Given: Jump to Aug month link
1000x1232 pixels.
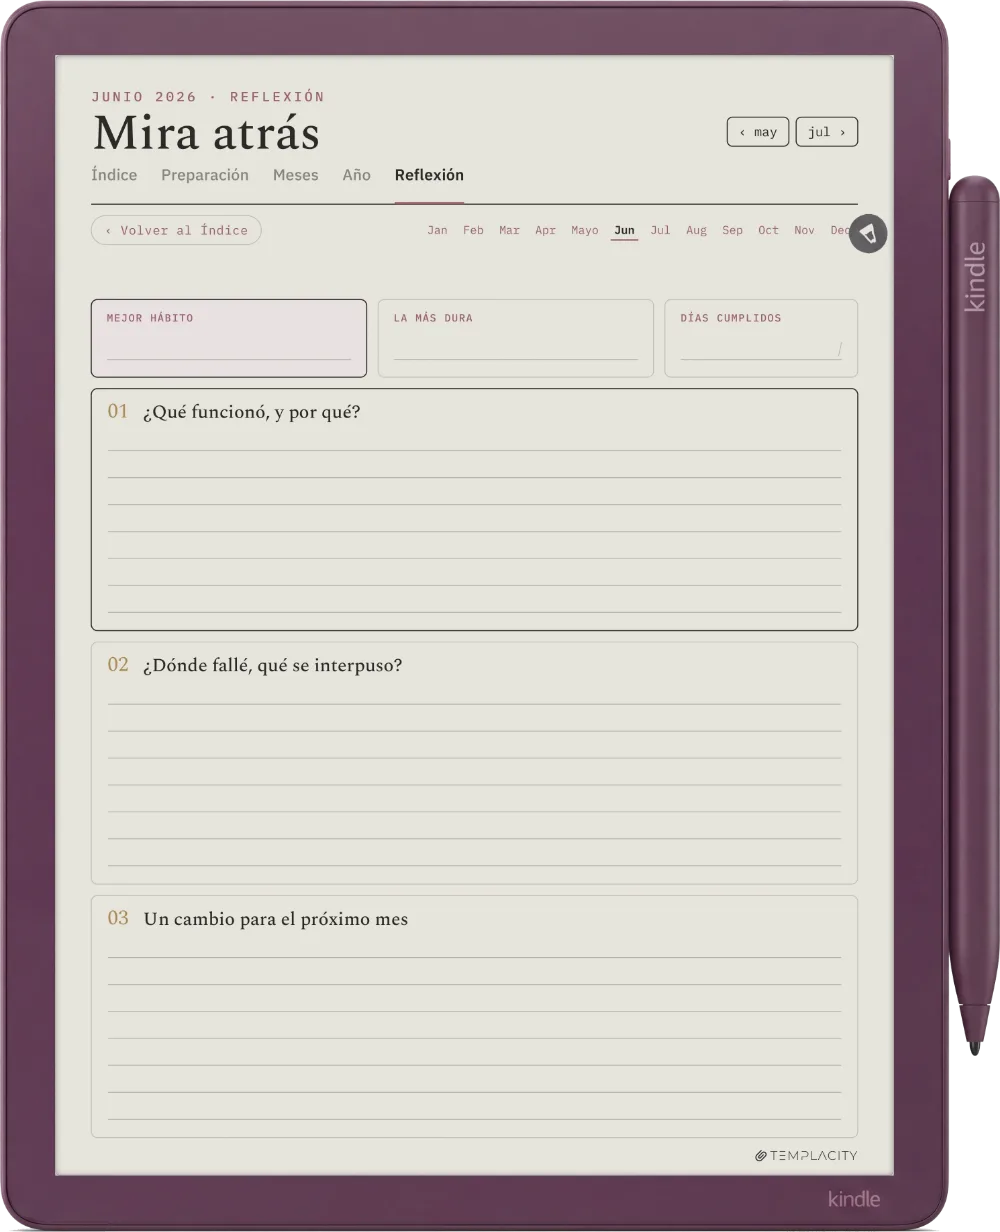Looking at the screenshot, I should 696,230.
